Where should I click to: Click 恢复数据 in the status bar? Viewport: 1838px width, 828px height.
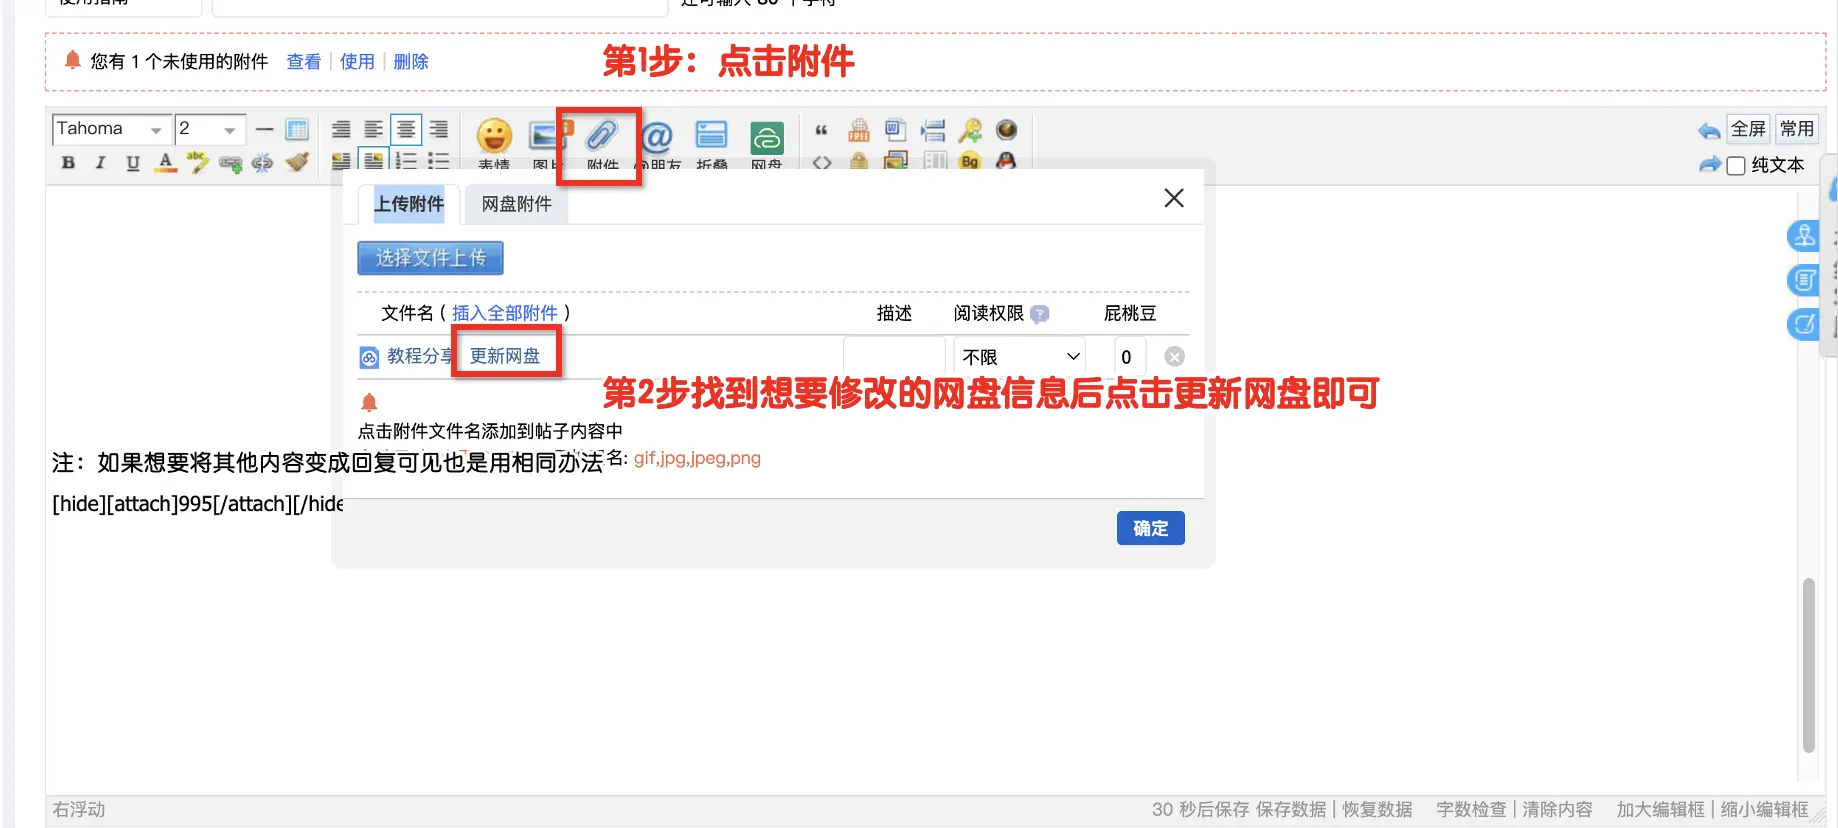(x=1377, y=809)
